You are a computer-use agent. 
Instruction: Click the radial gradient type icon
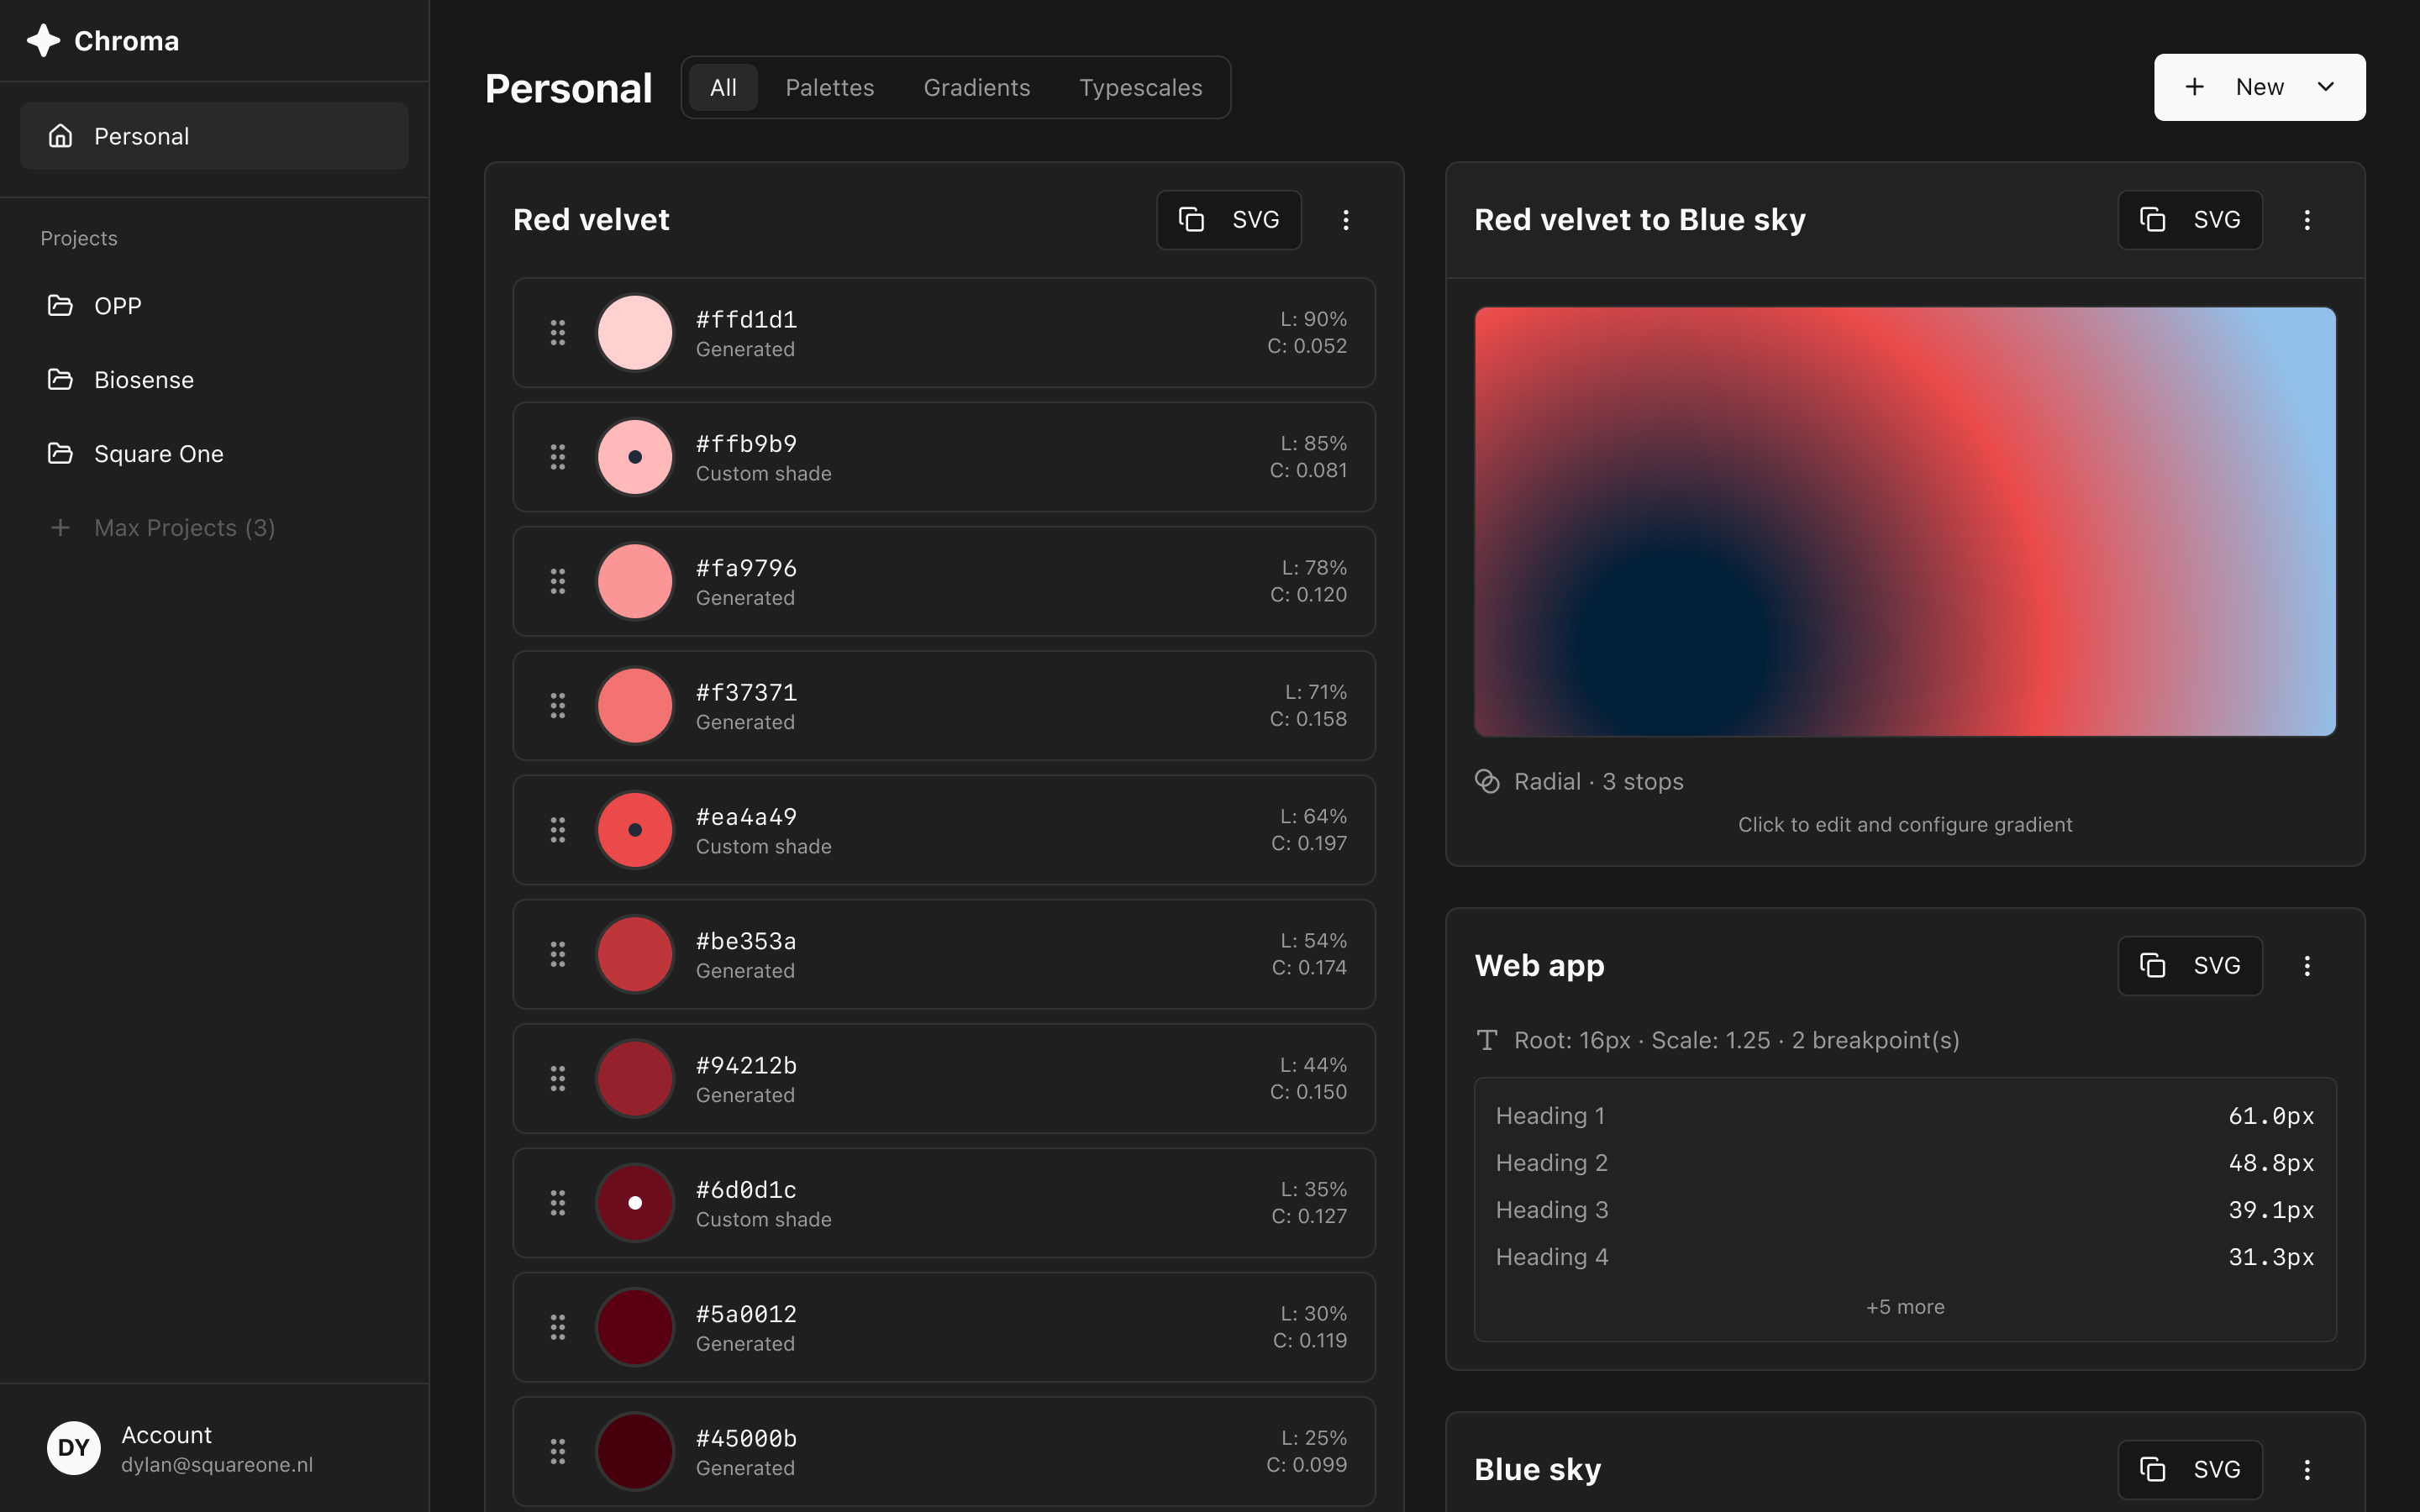click(1487, 782)
